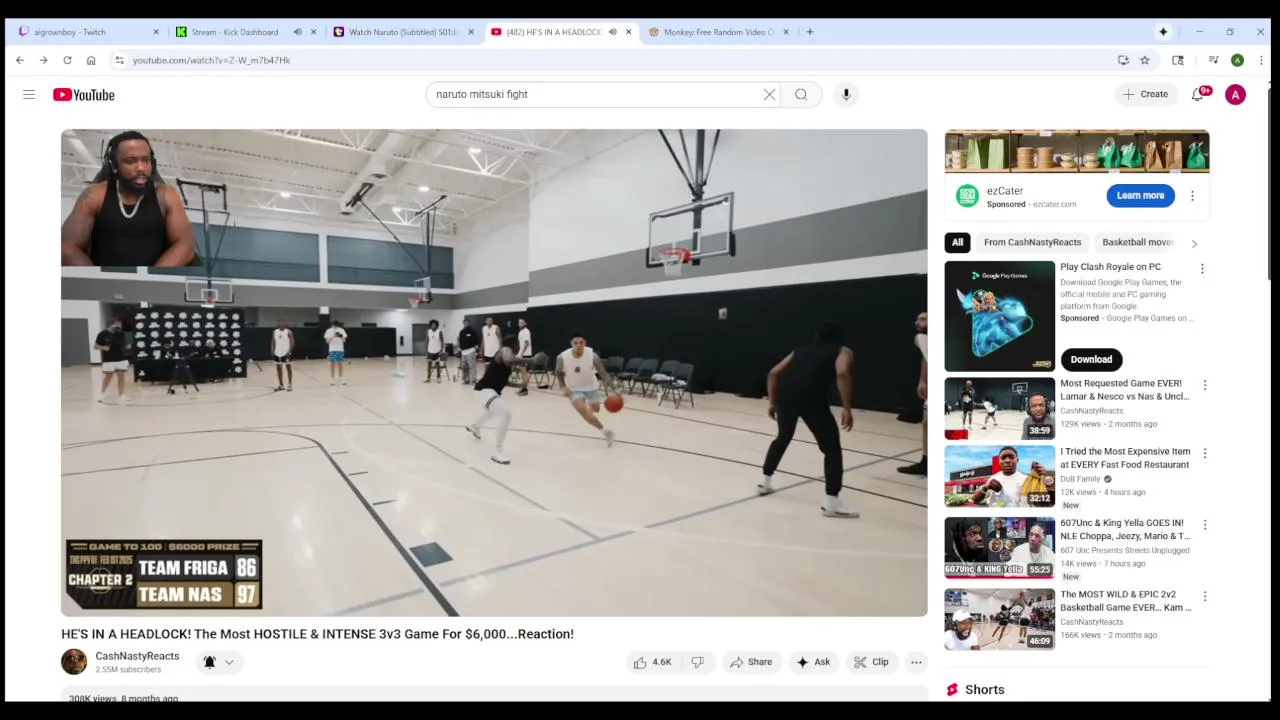This screenshot has width=1280, height=720.
Task: Click the ezCater sponsored ad banner image
Action: coord(1077,151)
